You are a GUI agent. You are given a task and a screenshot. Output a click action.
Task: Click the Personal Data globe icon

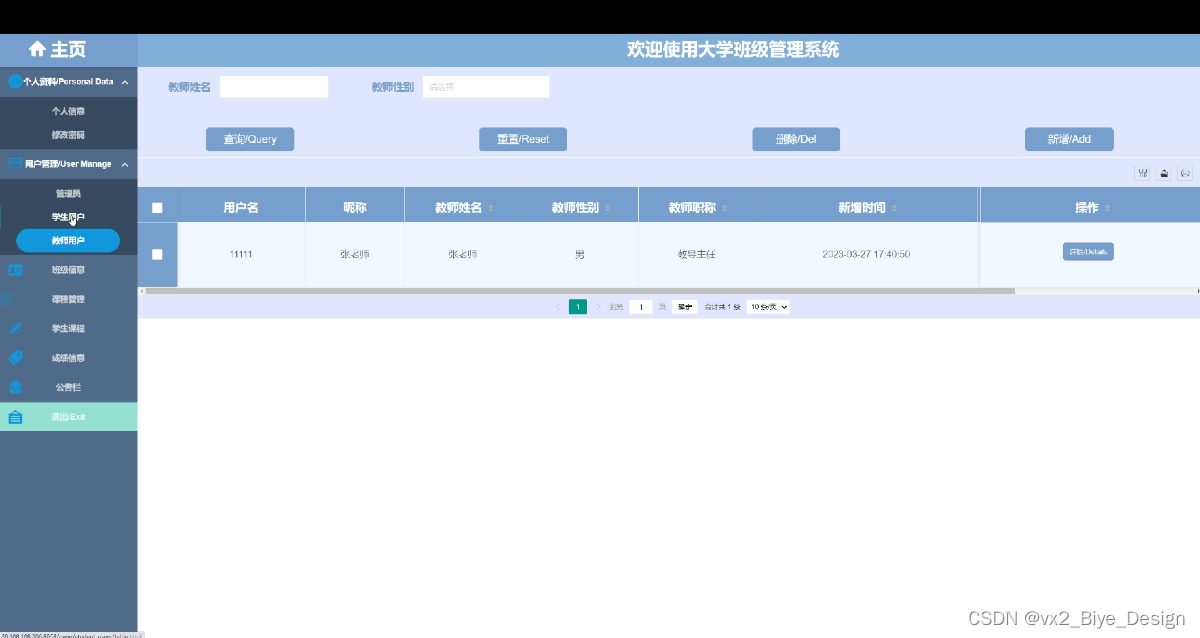pos(15,82)
